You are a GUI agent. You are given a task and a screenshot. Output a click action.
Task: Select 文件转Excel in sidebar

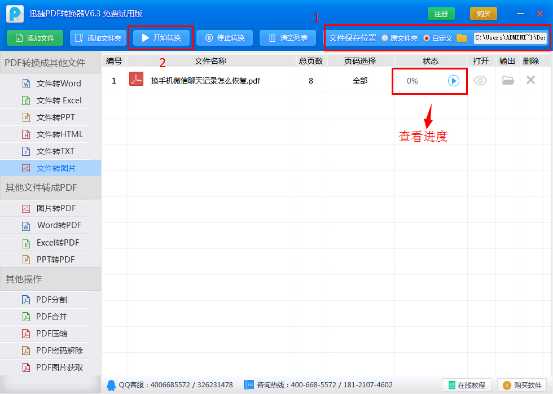[51, 101]
